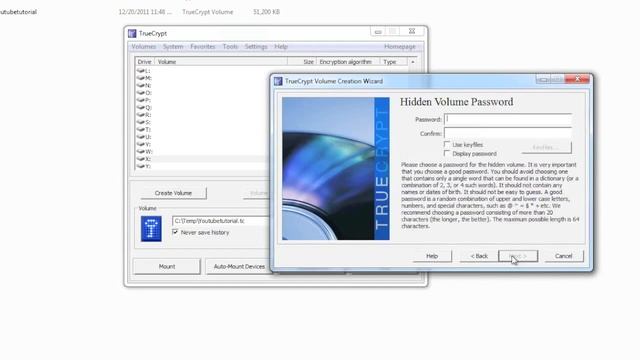Click the wizard Help button
Screen dimensions: 640x360
[x=432, y=256]
